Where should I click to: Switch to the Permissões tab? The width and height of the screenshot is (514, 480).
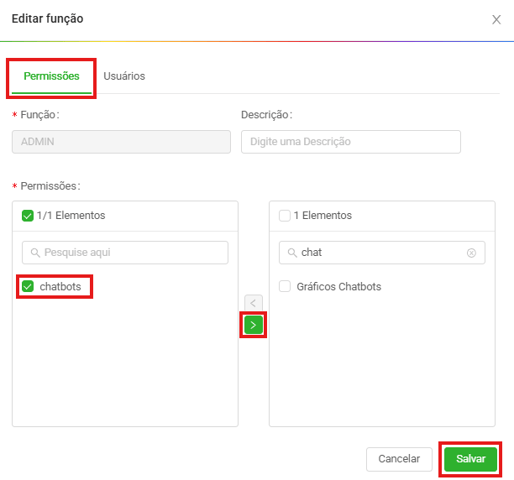tap(51, 76)
